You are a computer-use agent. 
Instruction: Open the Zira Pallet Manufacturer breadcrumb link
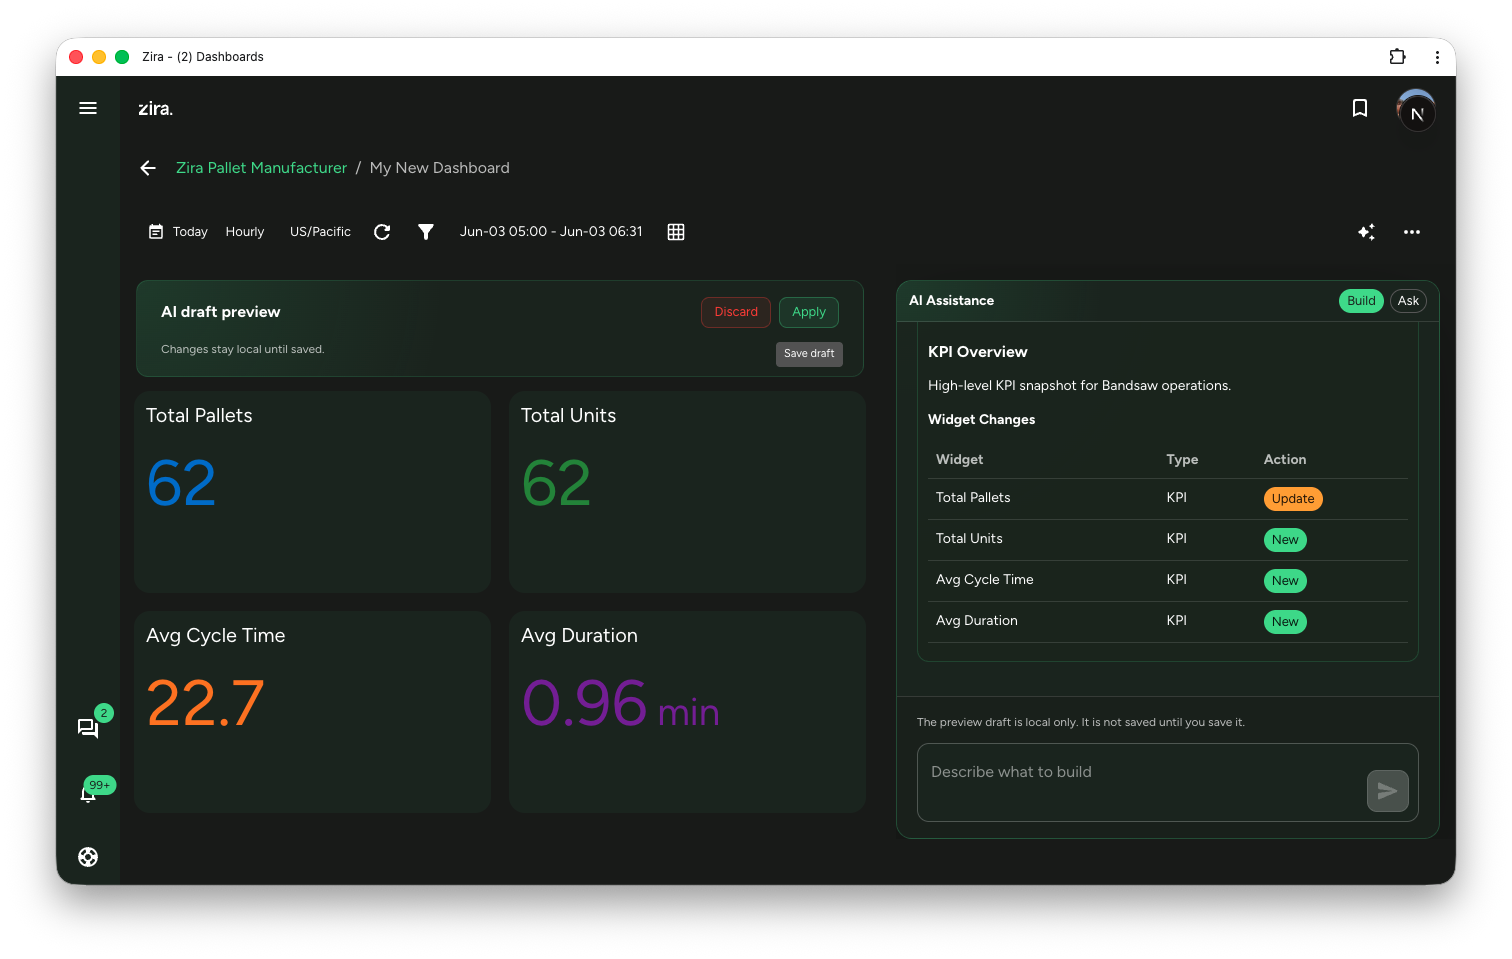261,168
